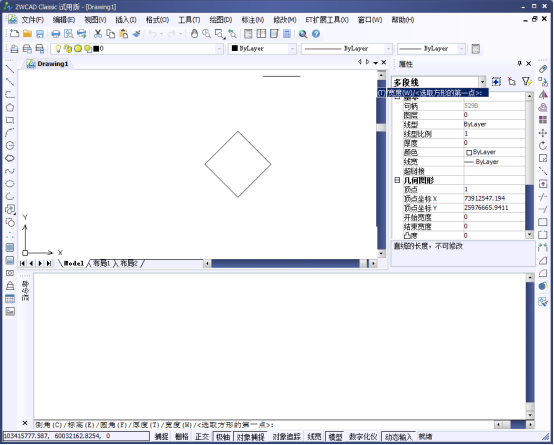Open the Help question mark icon

(x=316, y=34)
